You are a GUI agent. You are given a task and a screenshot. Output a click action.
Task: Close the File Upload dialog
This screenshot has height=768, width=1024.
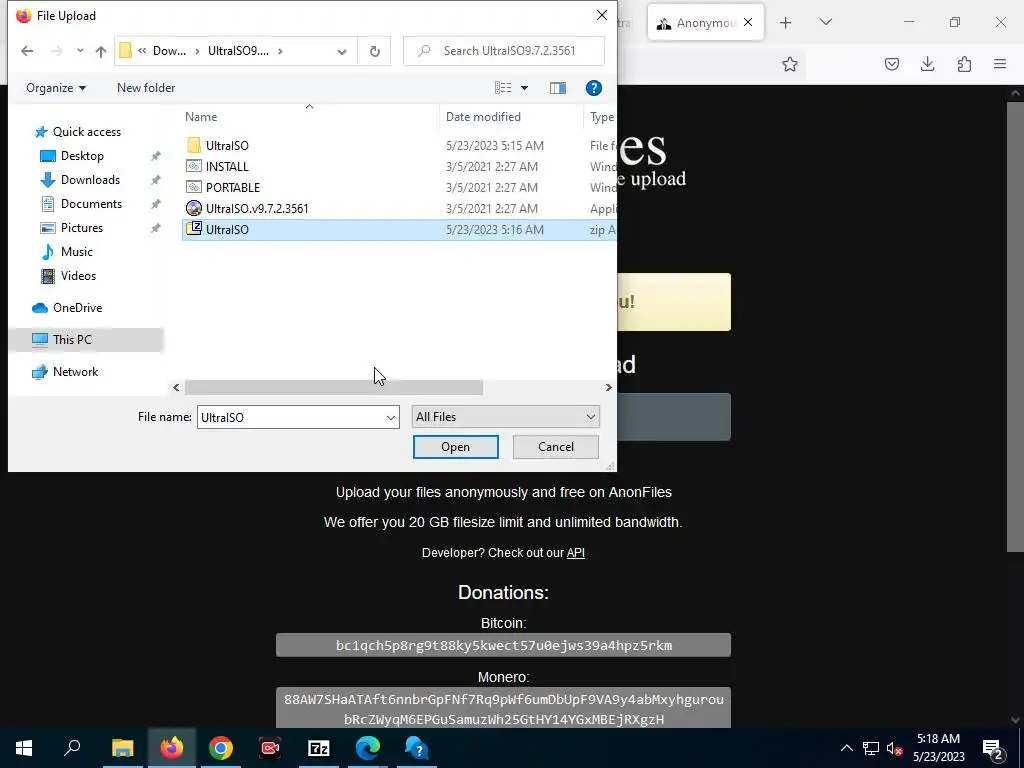(x=601, y=15)
